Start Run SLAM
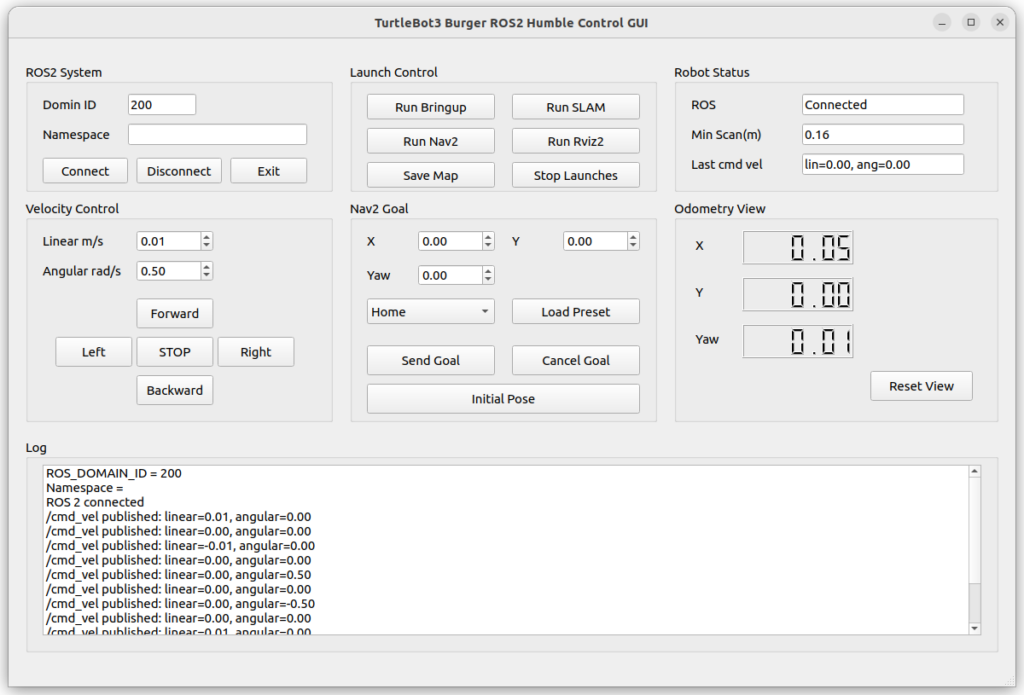 [575, 107]
